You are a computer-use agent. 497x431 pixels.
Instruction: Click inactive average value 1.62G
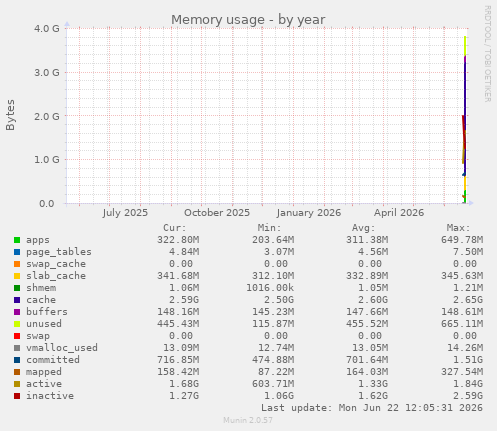coord(373,396)
